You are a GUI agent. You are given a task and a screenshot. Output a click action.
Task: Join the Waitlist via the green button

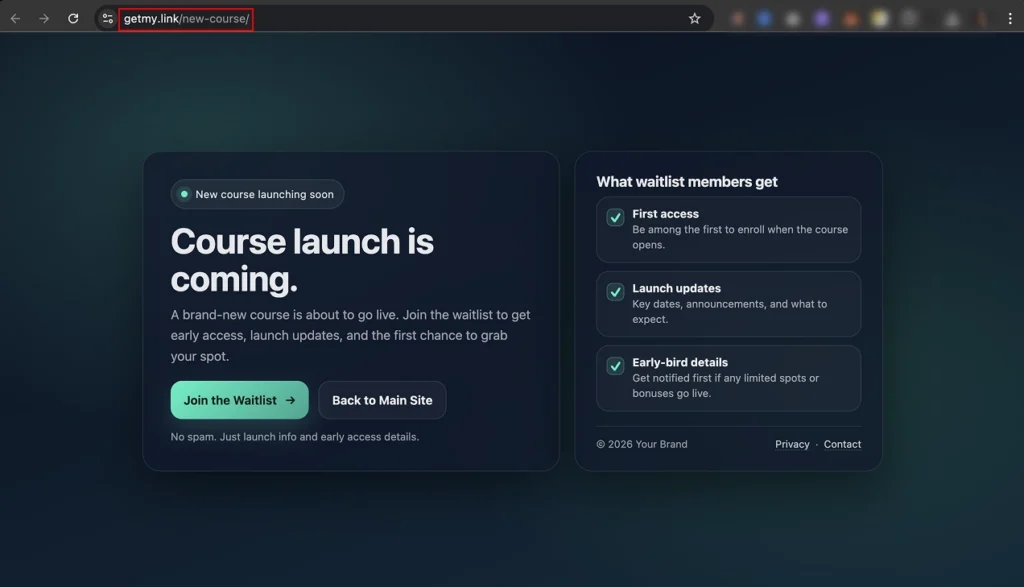[x=239, y=400]
